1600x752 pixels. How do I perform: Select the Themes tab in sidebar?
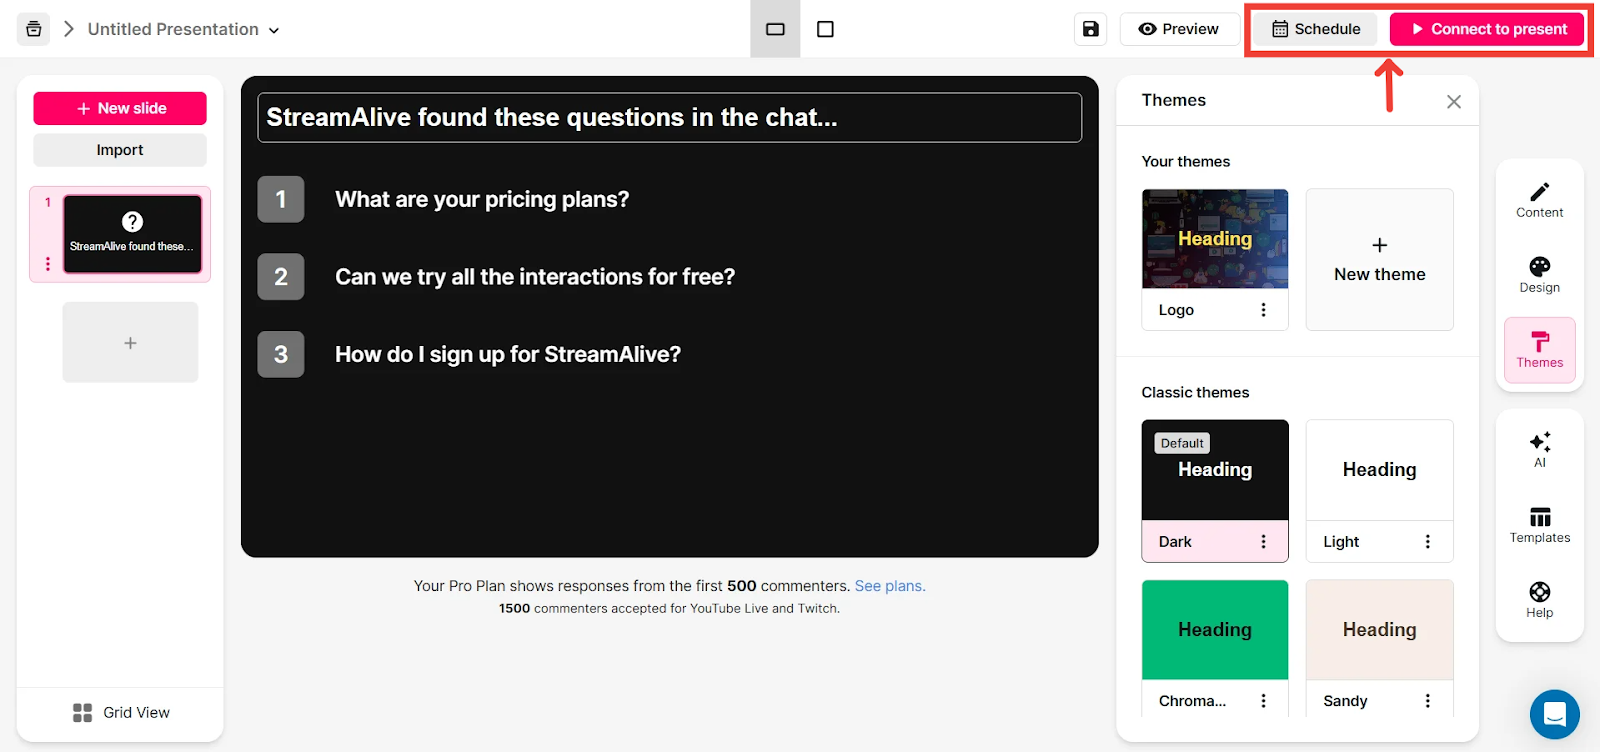tap(1539, 350)
